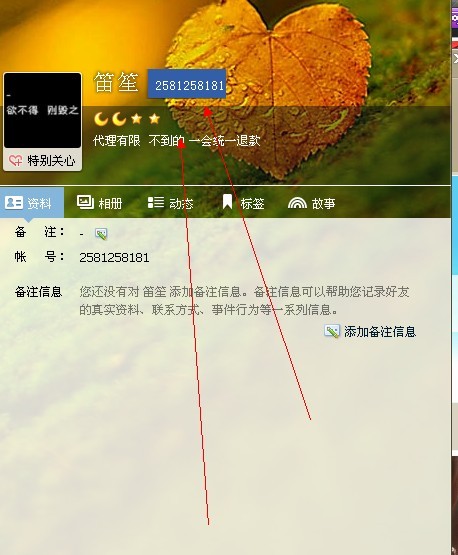The height and width of the screenshot is (555, 458).
Task: Click the first moon level icon
Action: [x=101, y=119]
